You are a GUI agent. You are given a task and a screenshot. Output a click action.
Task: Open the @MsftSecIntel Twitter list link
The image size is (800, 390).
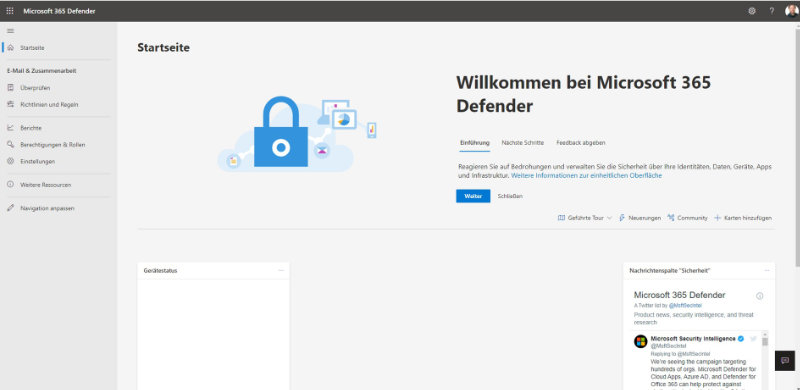685,305
